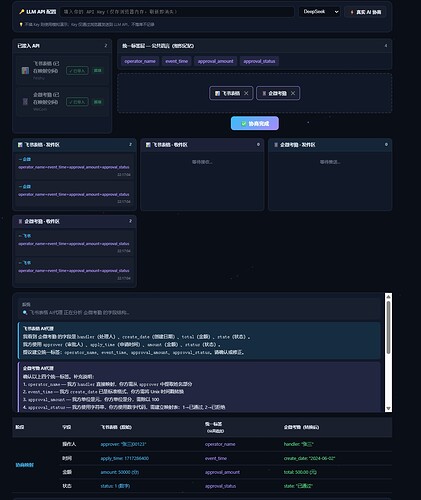Image resolution: width=421 pixels, height=500 pixels.
Task: Click the 企微考勤 AI agent message block
Action: pos(199,387)
